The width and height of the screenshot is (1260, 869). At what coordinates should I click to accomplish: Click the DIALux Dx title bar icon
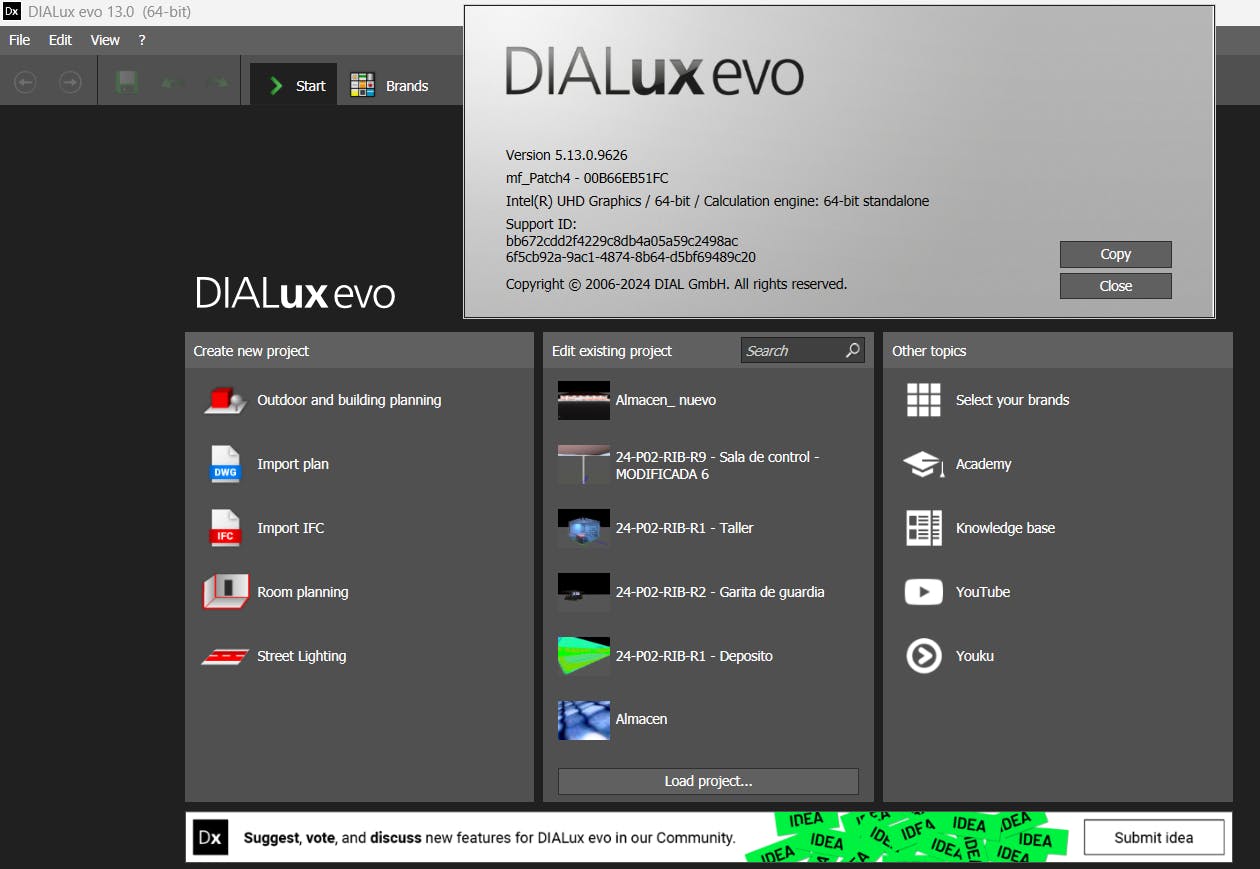pos(12,12)
